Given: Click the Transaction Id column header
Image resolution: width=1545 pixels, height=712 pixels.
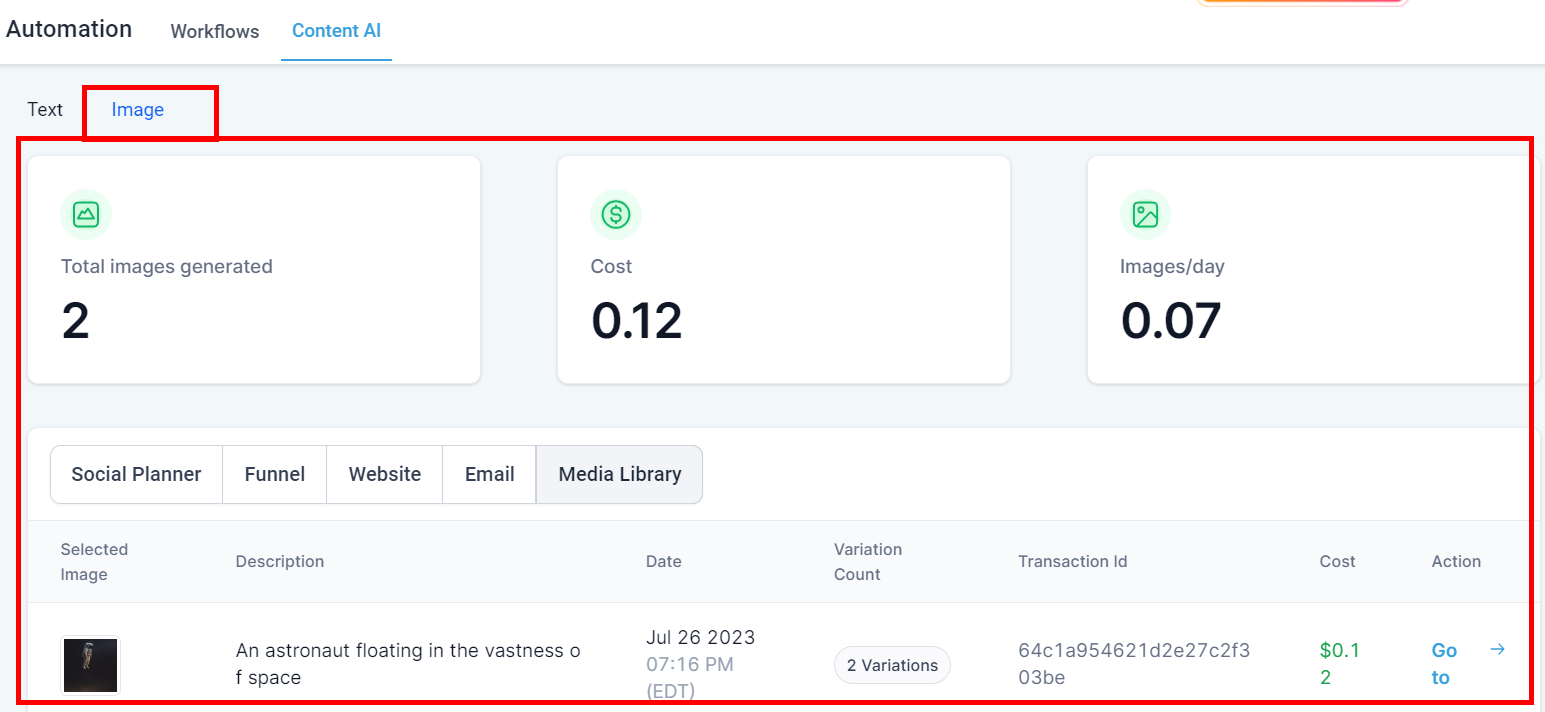Looking at the screenshot, I should [1072, 561].
